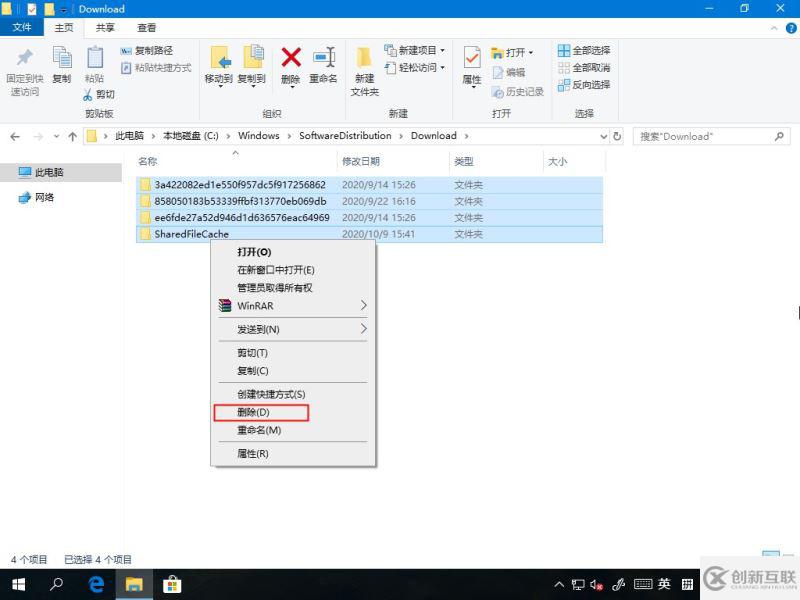800x600 pixels.
Task: Click History in Open group
Action: point(518,92)
